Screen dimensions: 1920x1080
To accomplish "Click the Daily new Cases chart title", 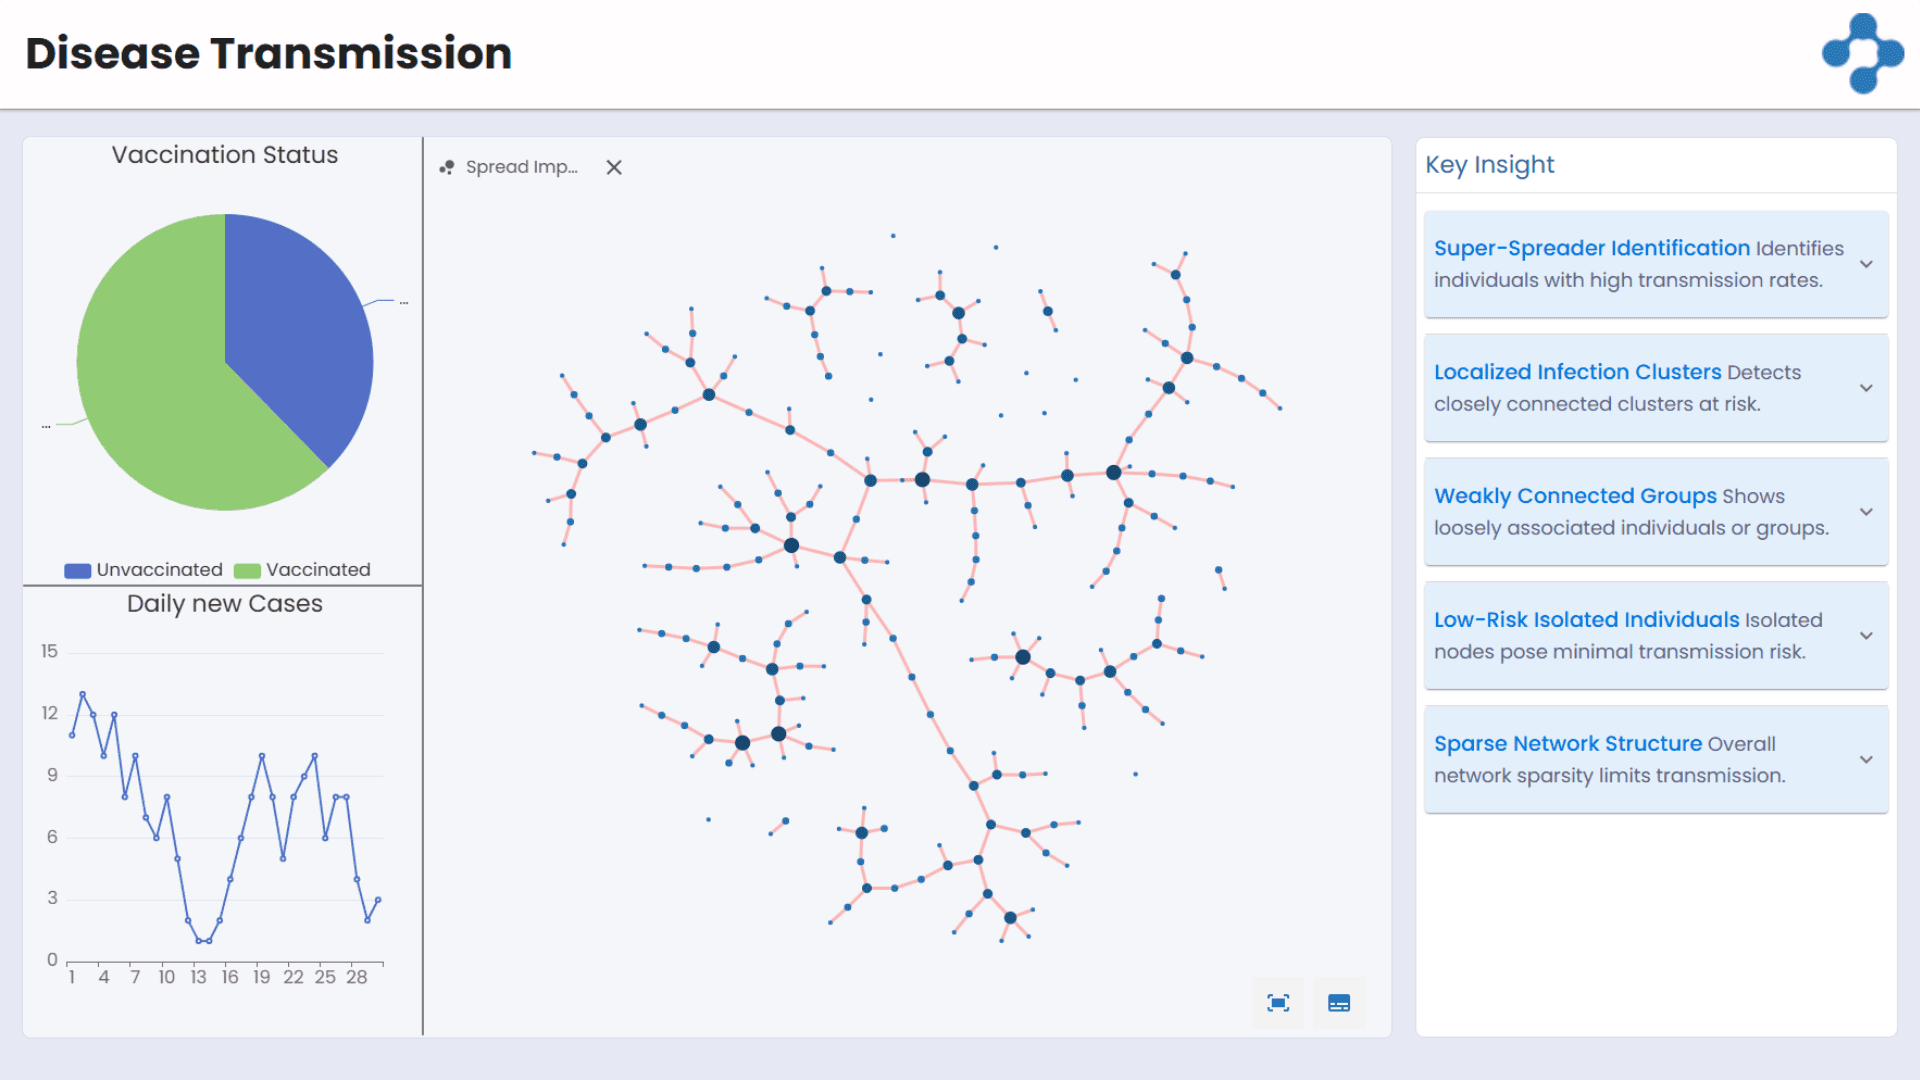I will tap(225, 604).
